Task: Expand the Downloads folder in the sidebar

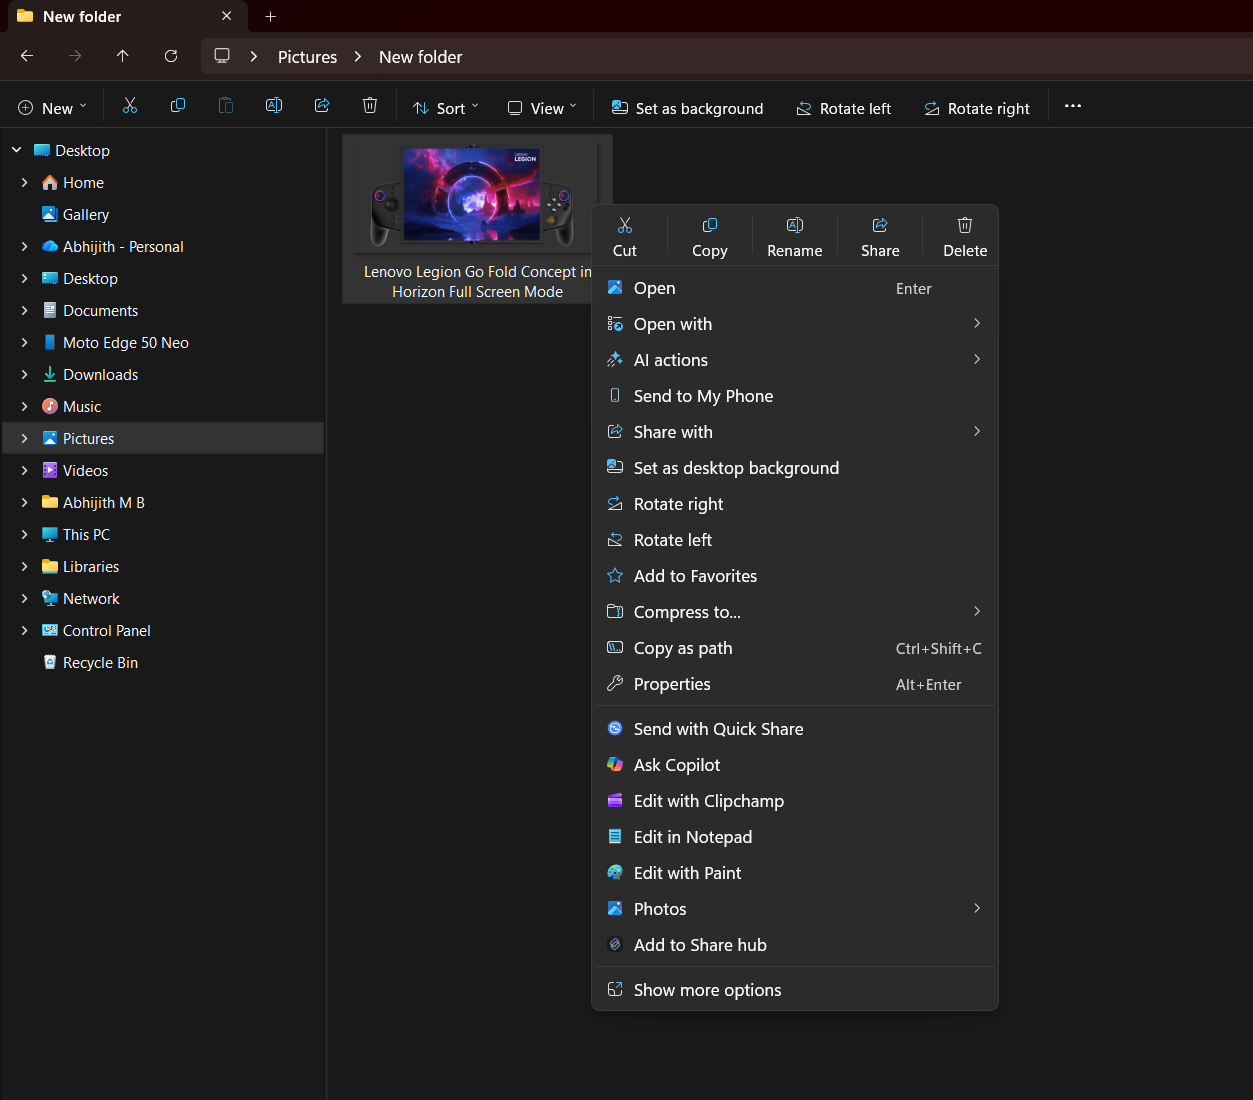Action: pyautogui.click(x=22, y=374)
